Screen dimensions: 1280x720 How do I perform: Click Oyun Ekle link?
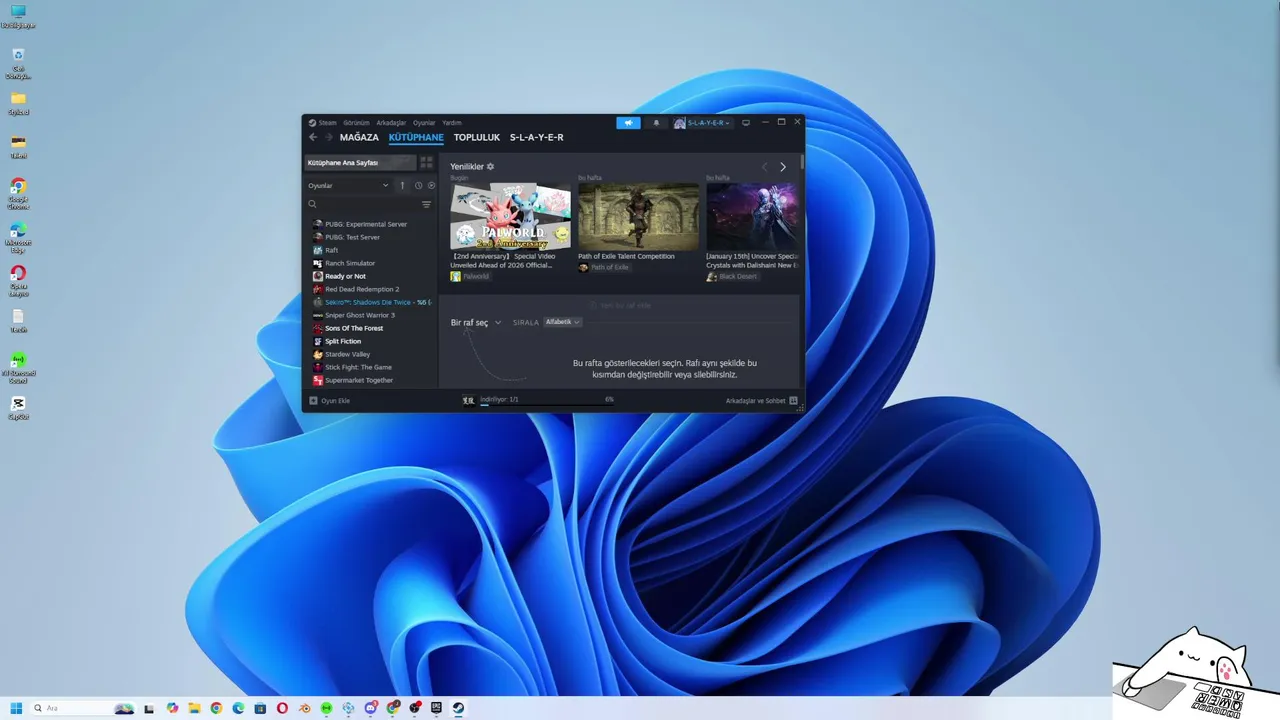[x=335, y=400]
